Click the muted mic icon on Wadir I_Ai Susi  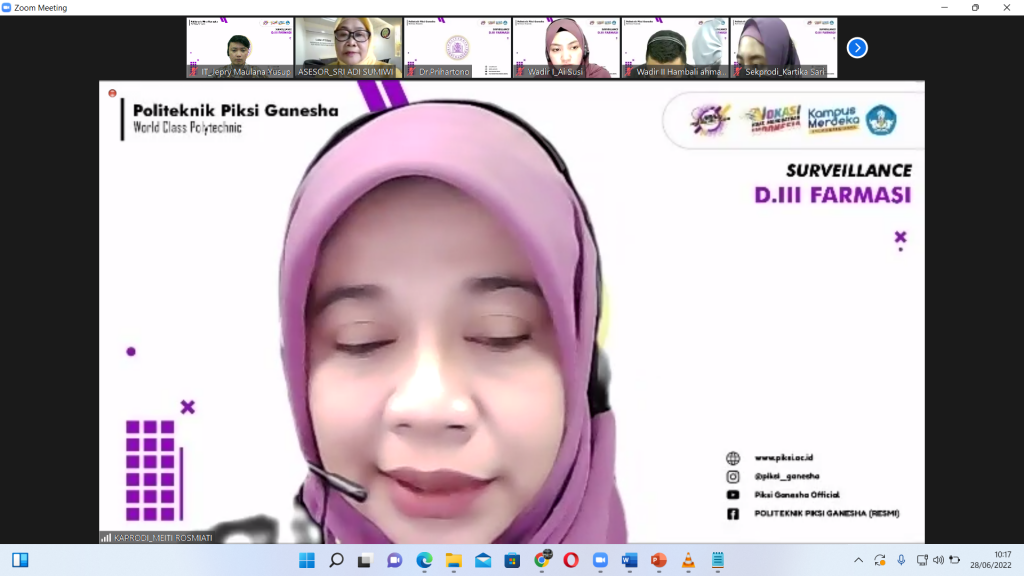click(x=520, y=71)
